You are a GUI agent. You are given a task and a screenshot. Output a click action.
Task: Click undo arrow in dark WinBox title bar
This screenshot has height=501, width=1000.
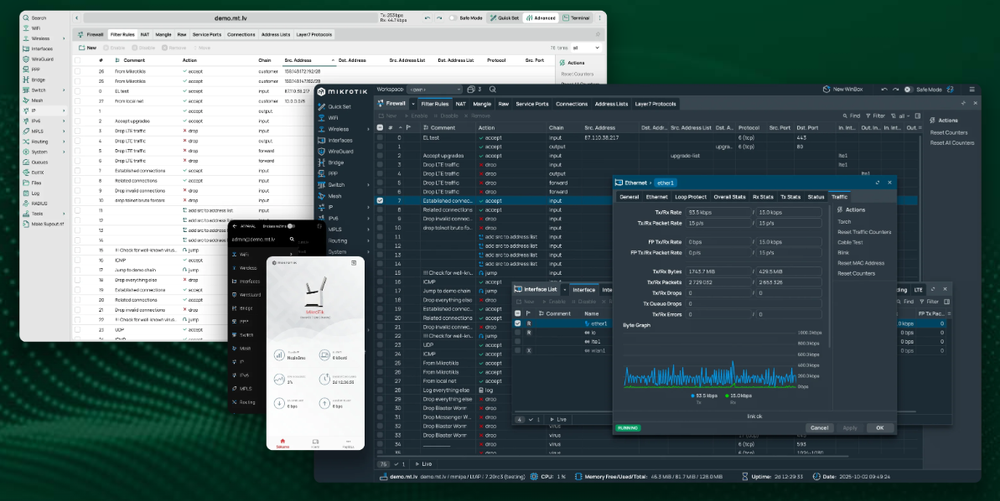884,89
